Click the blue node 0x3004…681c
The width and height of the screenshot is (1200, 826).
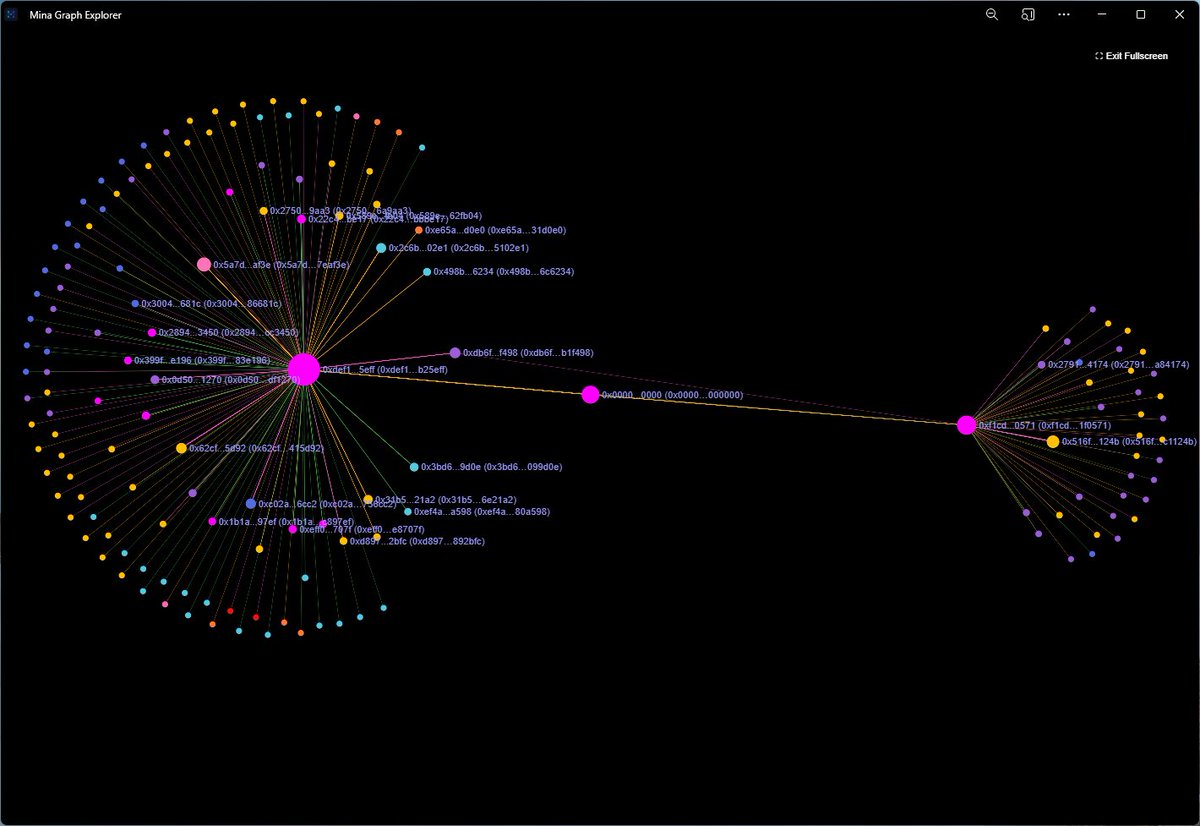[135, 303]
